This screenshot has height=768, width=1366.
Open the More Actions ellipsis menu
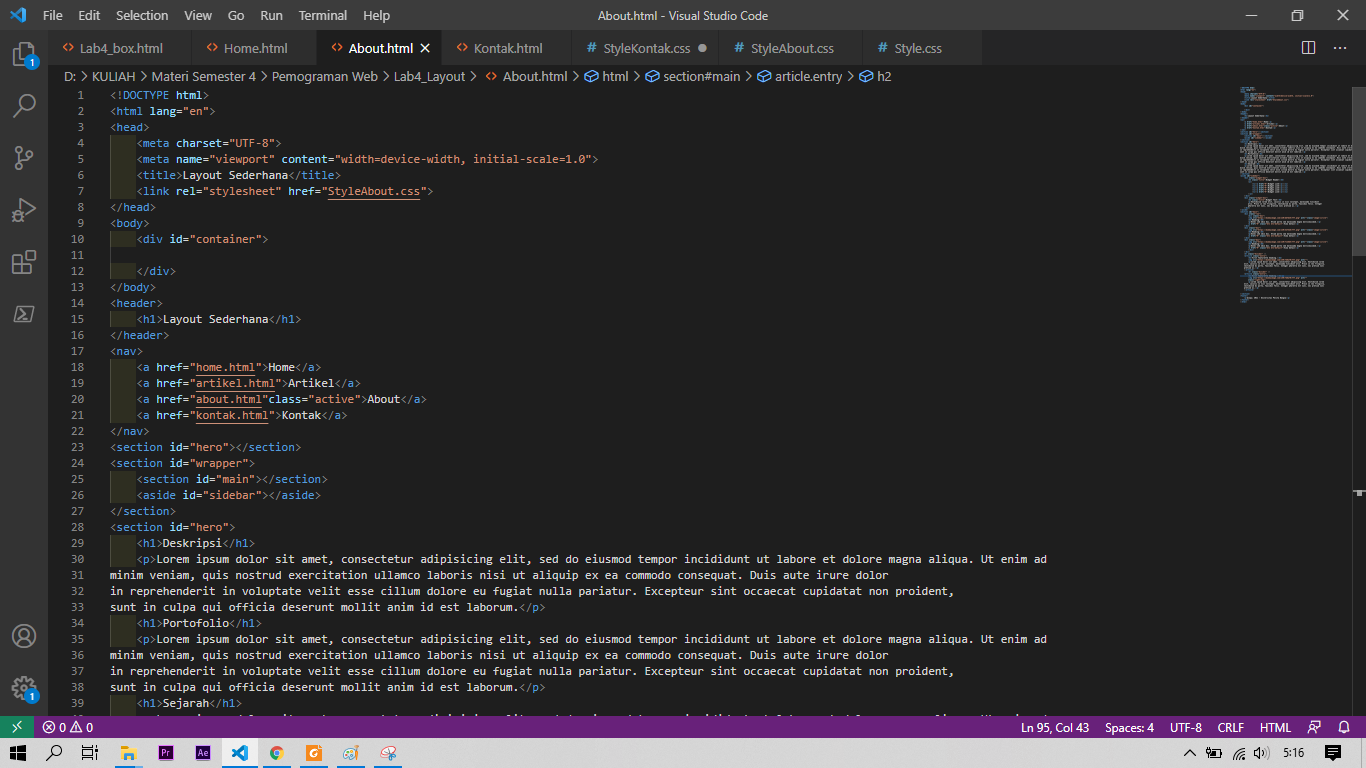point(1340,47)
